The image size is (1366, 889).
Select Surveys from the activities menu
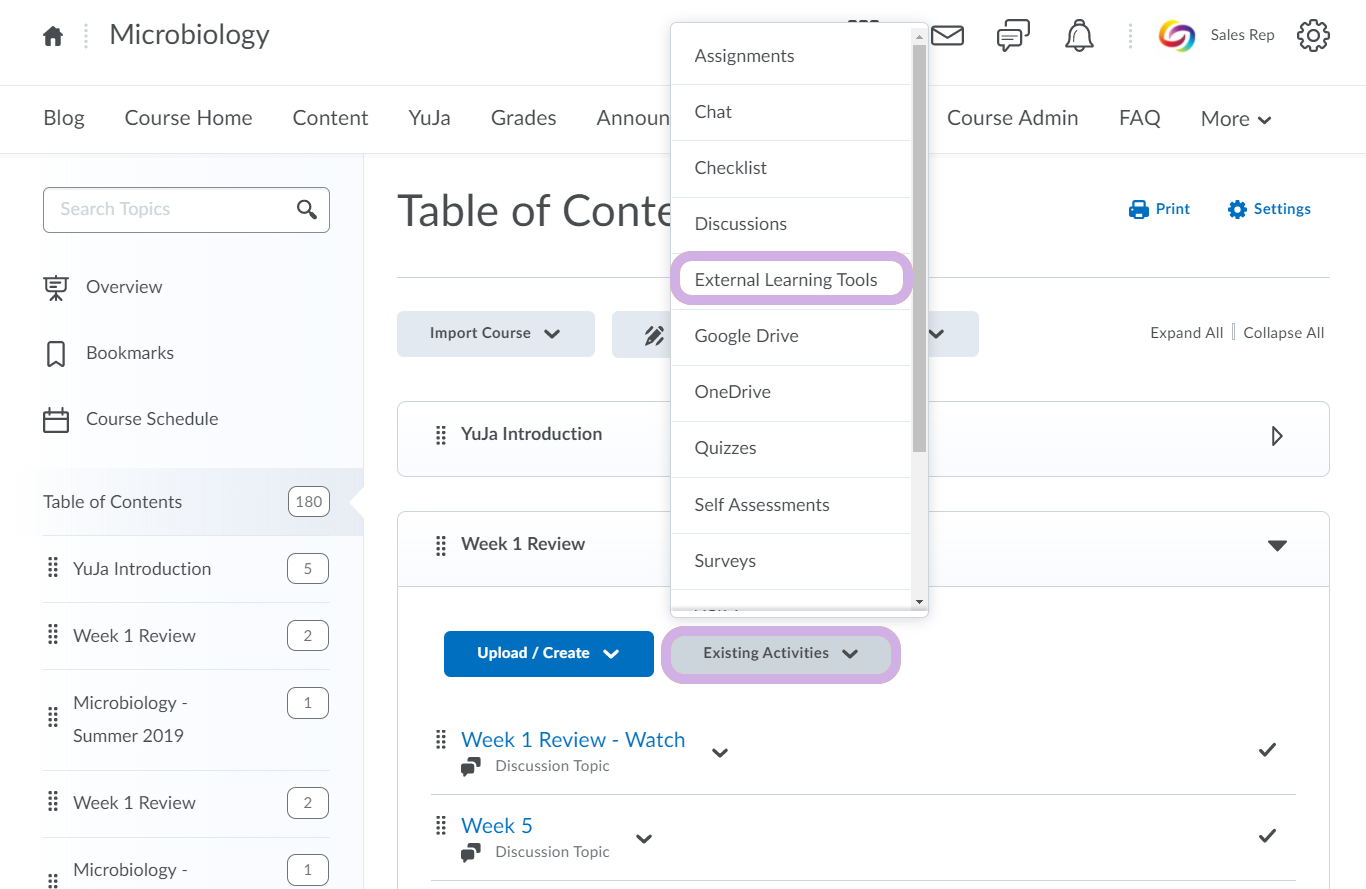point(791,561)
